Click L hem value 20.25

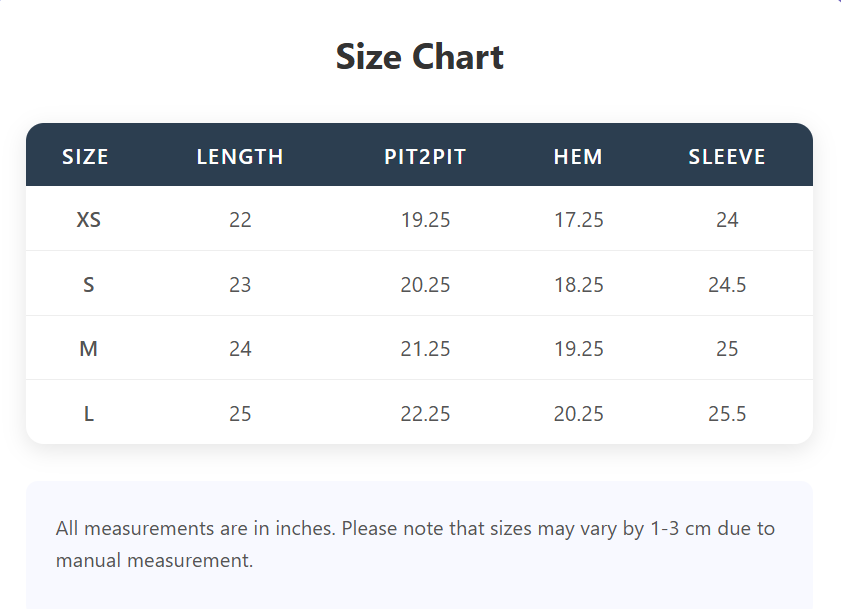coord(579,413)
